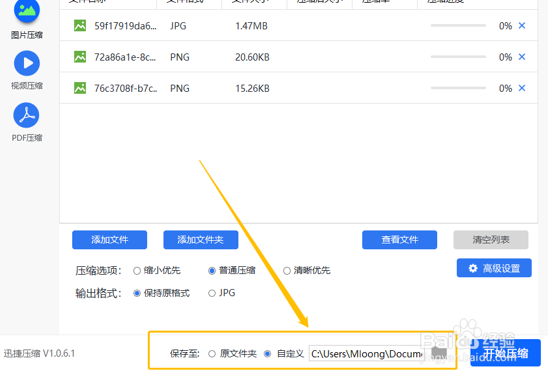This screenshot has width=548, height=377.
Task: Click the image icon of the 59f17919da6 file
Action: [80, 26]
